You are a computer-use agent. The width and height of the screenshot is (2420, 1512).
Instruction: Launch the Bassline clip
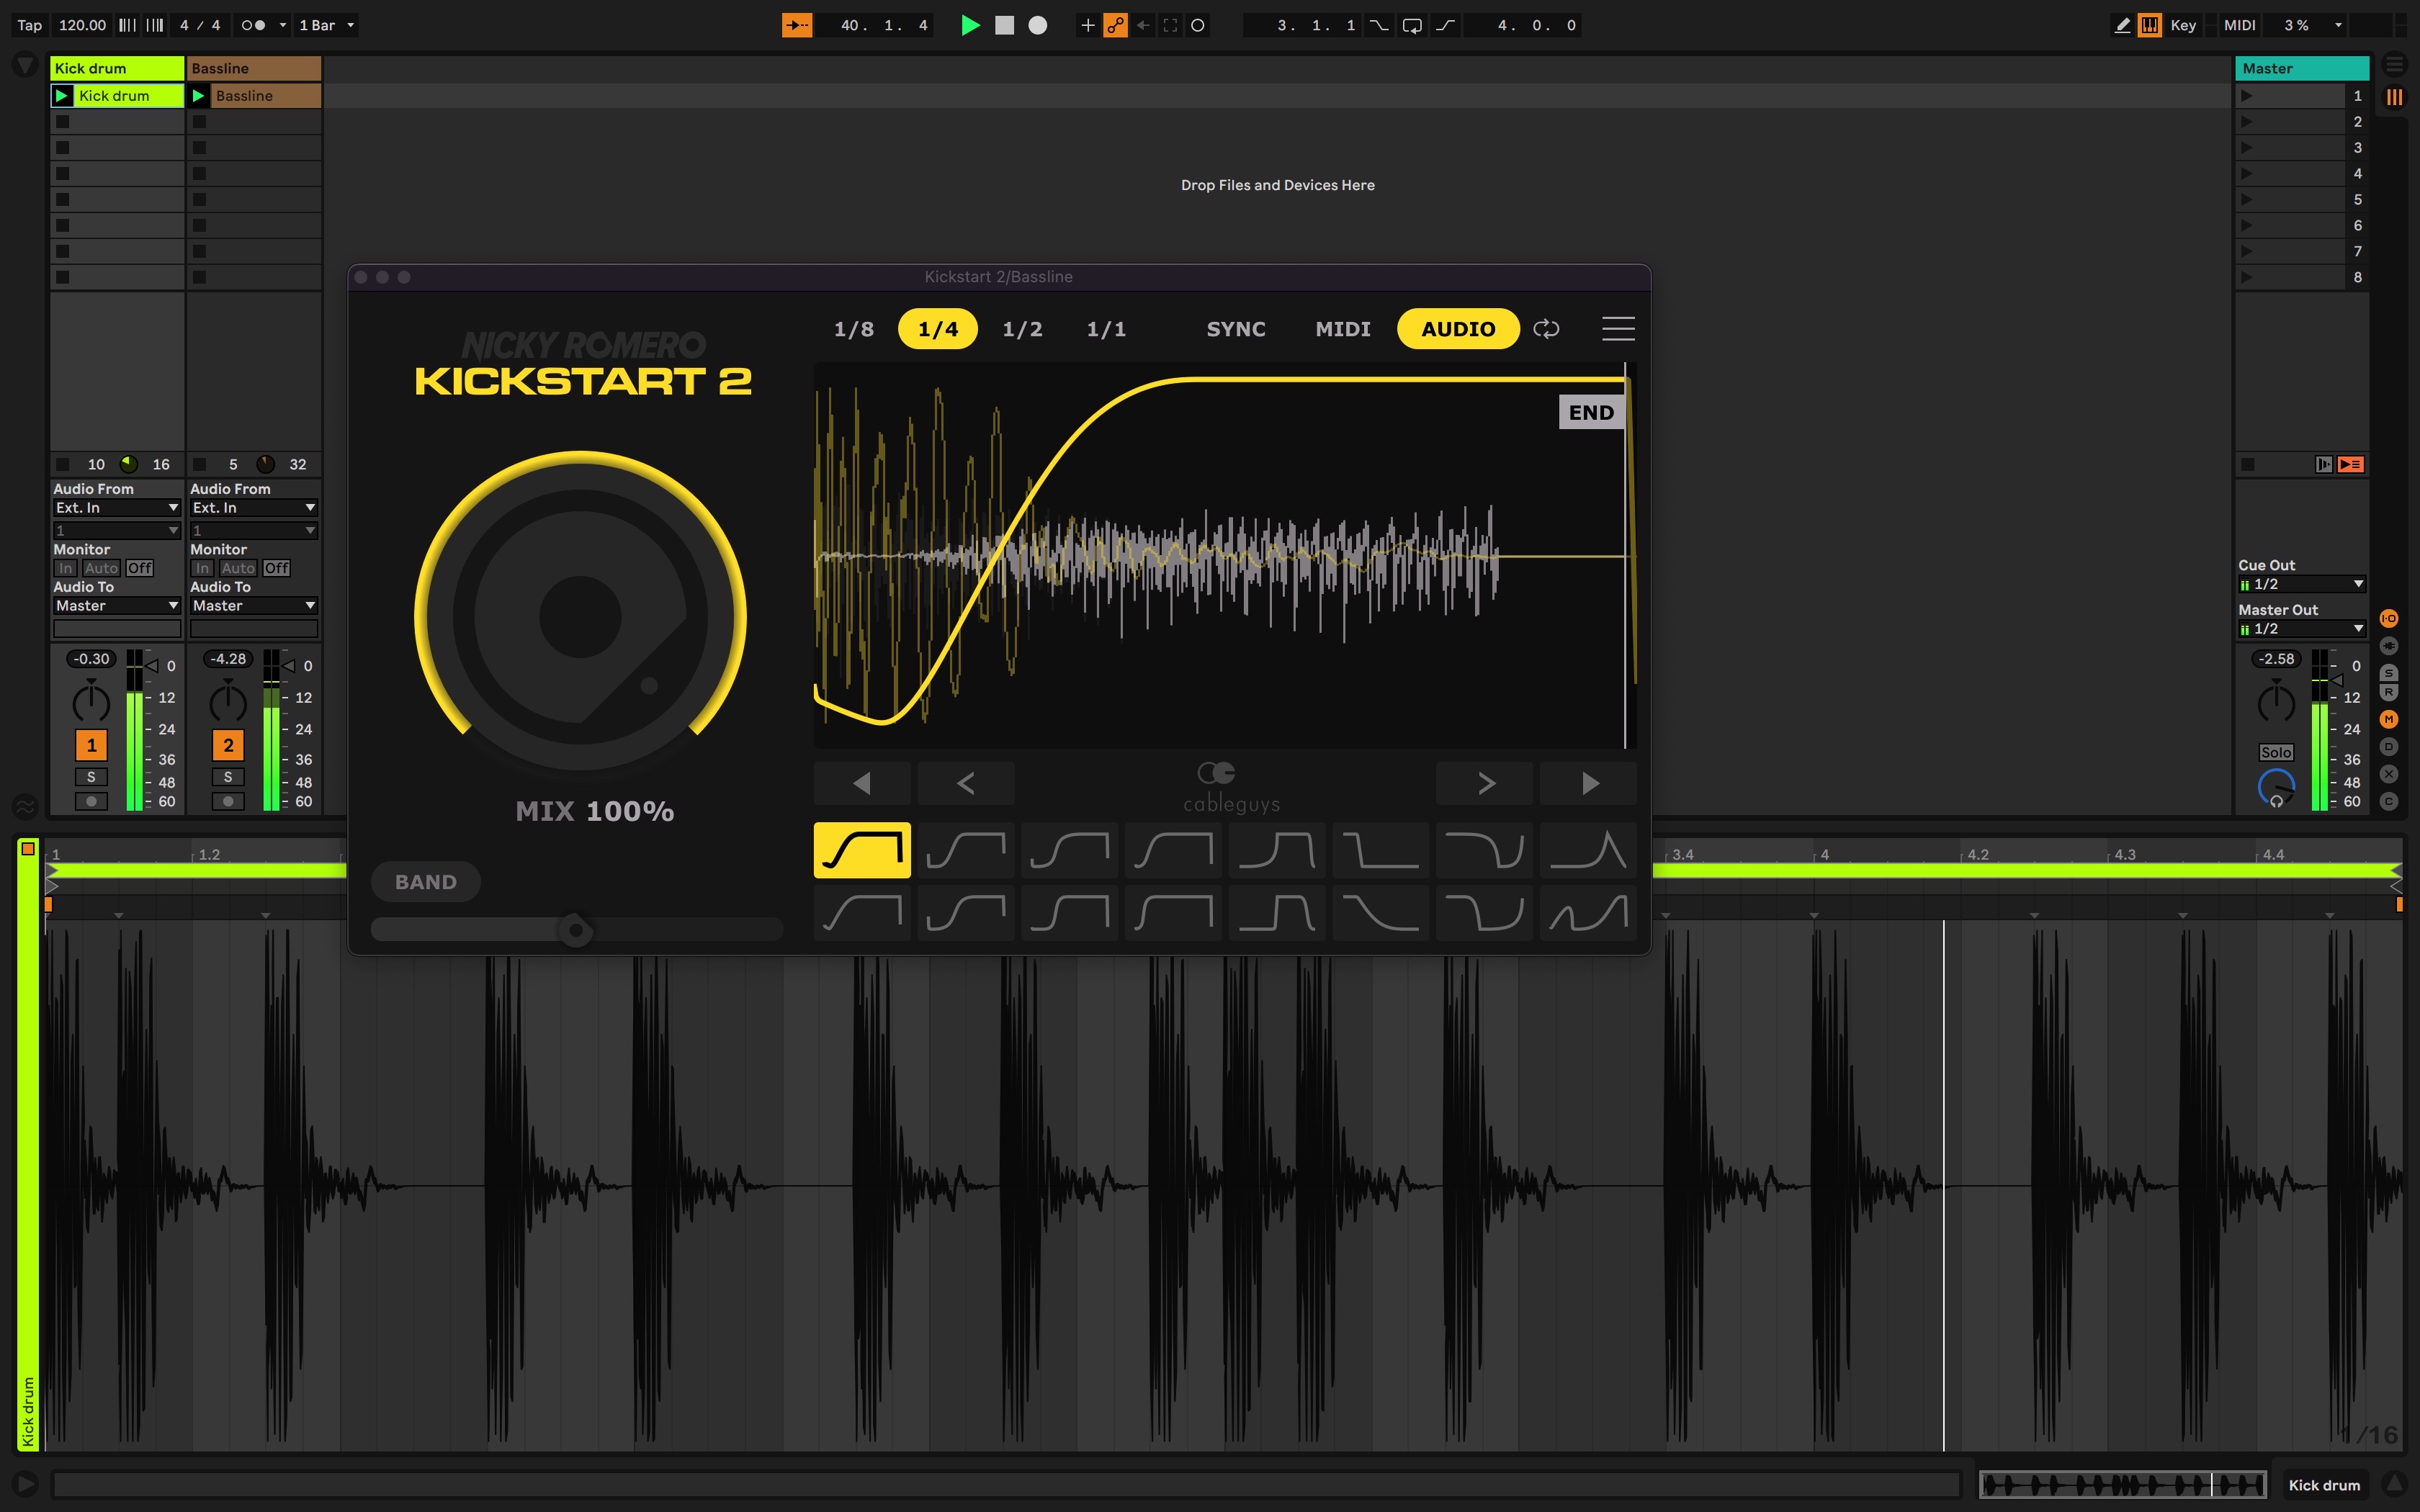[x=199, y=95]
